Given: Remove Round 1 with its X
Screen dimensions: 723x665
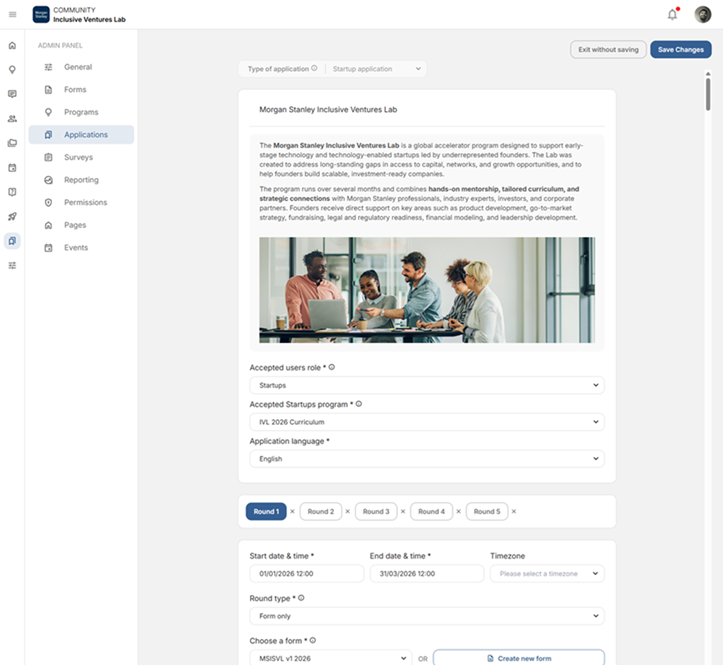Looking at the screenshot, I should pos(292,511).
